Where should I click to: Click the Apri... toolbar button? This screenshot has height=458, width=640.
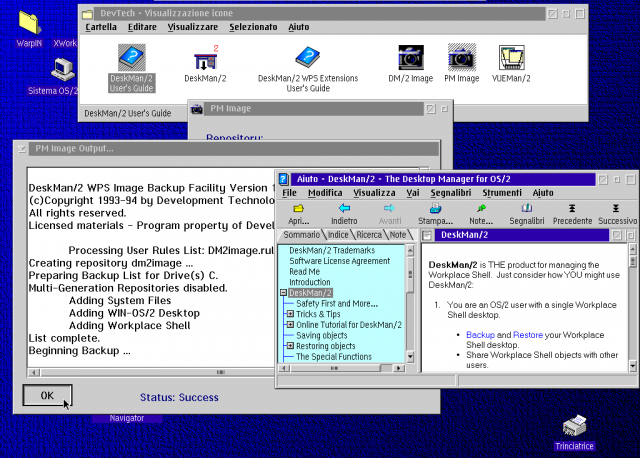pos(298,214)
